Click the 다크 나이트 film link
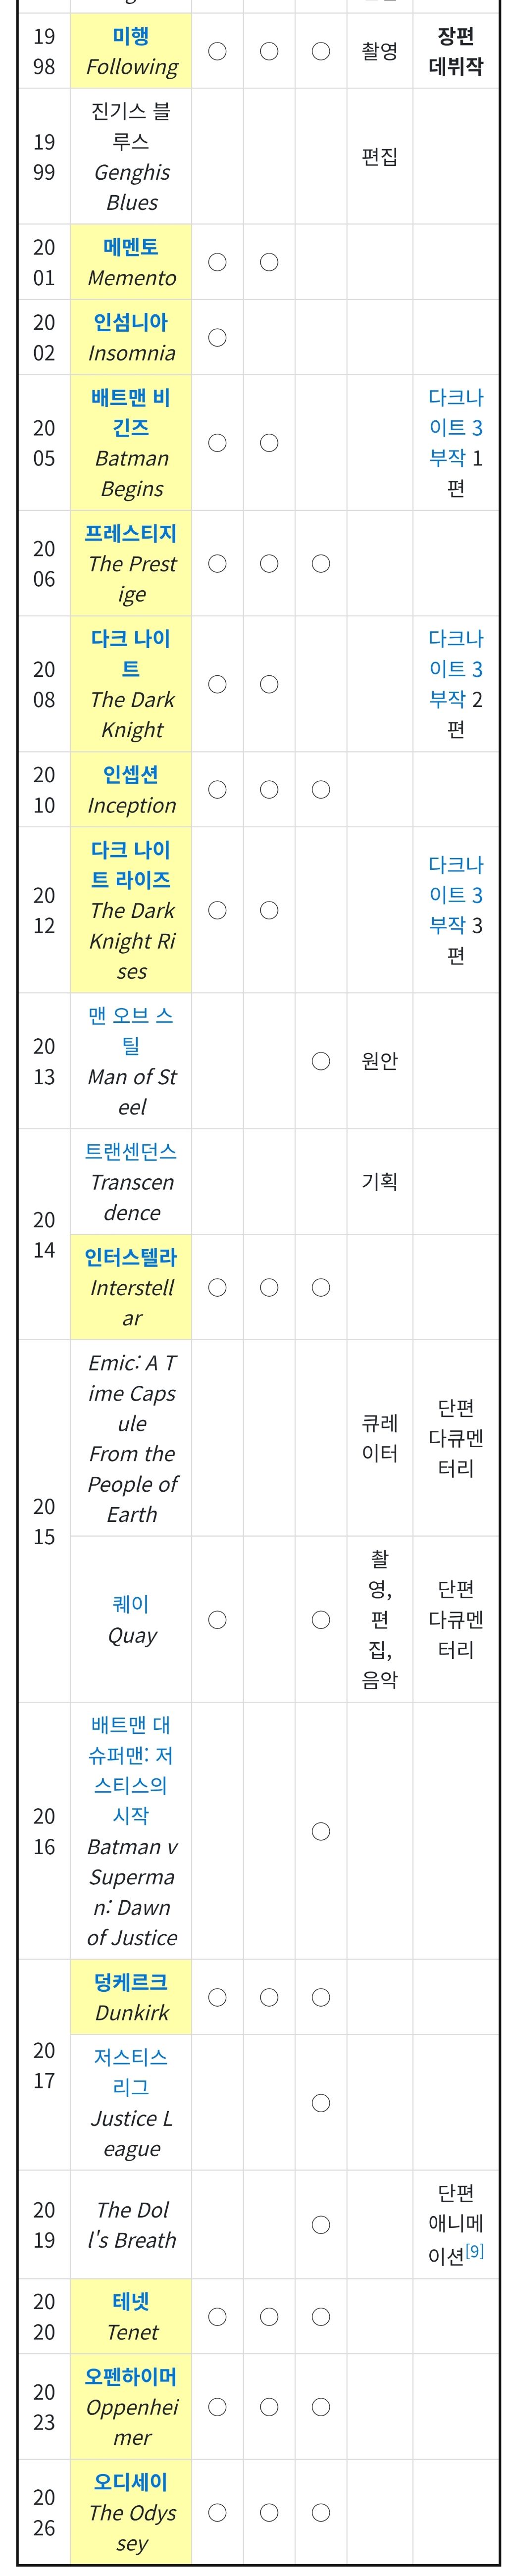The height and width of the screenshot is (2576, 507). point(131,653)
